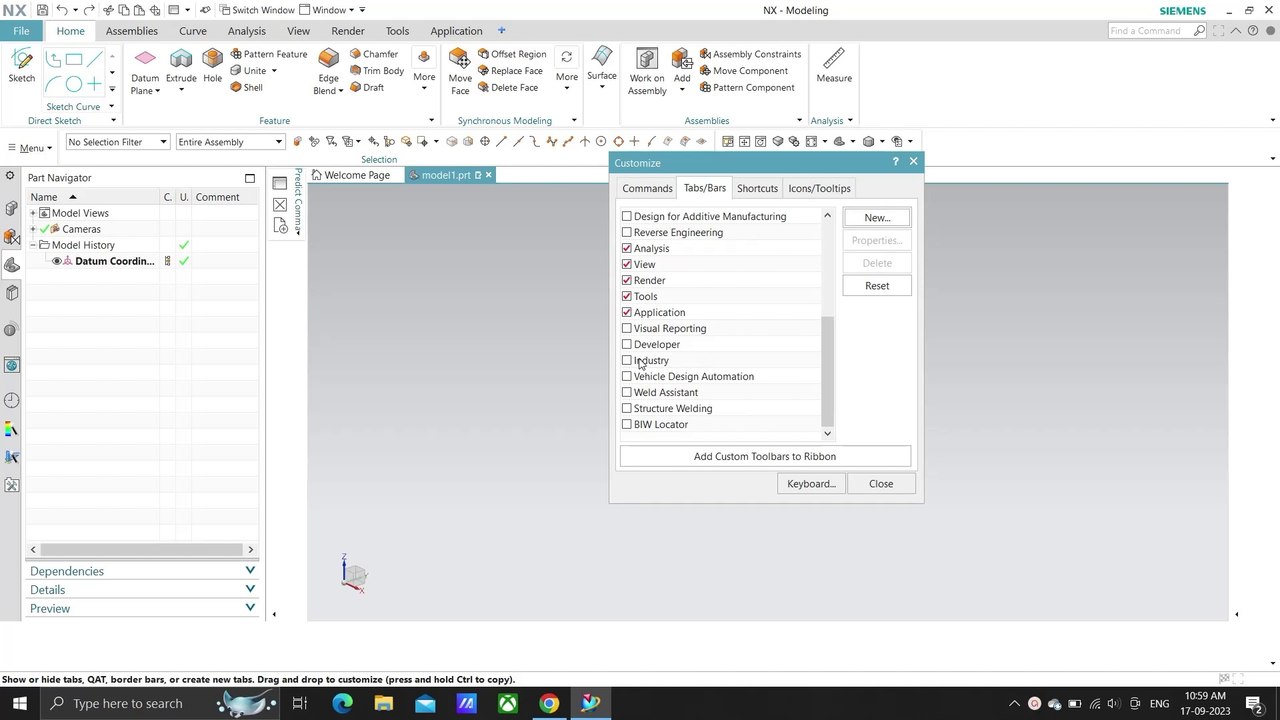The image size is (1280, 720).
Task: Select the Trim Body command
Action: [377, 71]
